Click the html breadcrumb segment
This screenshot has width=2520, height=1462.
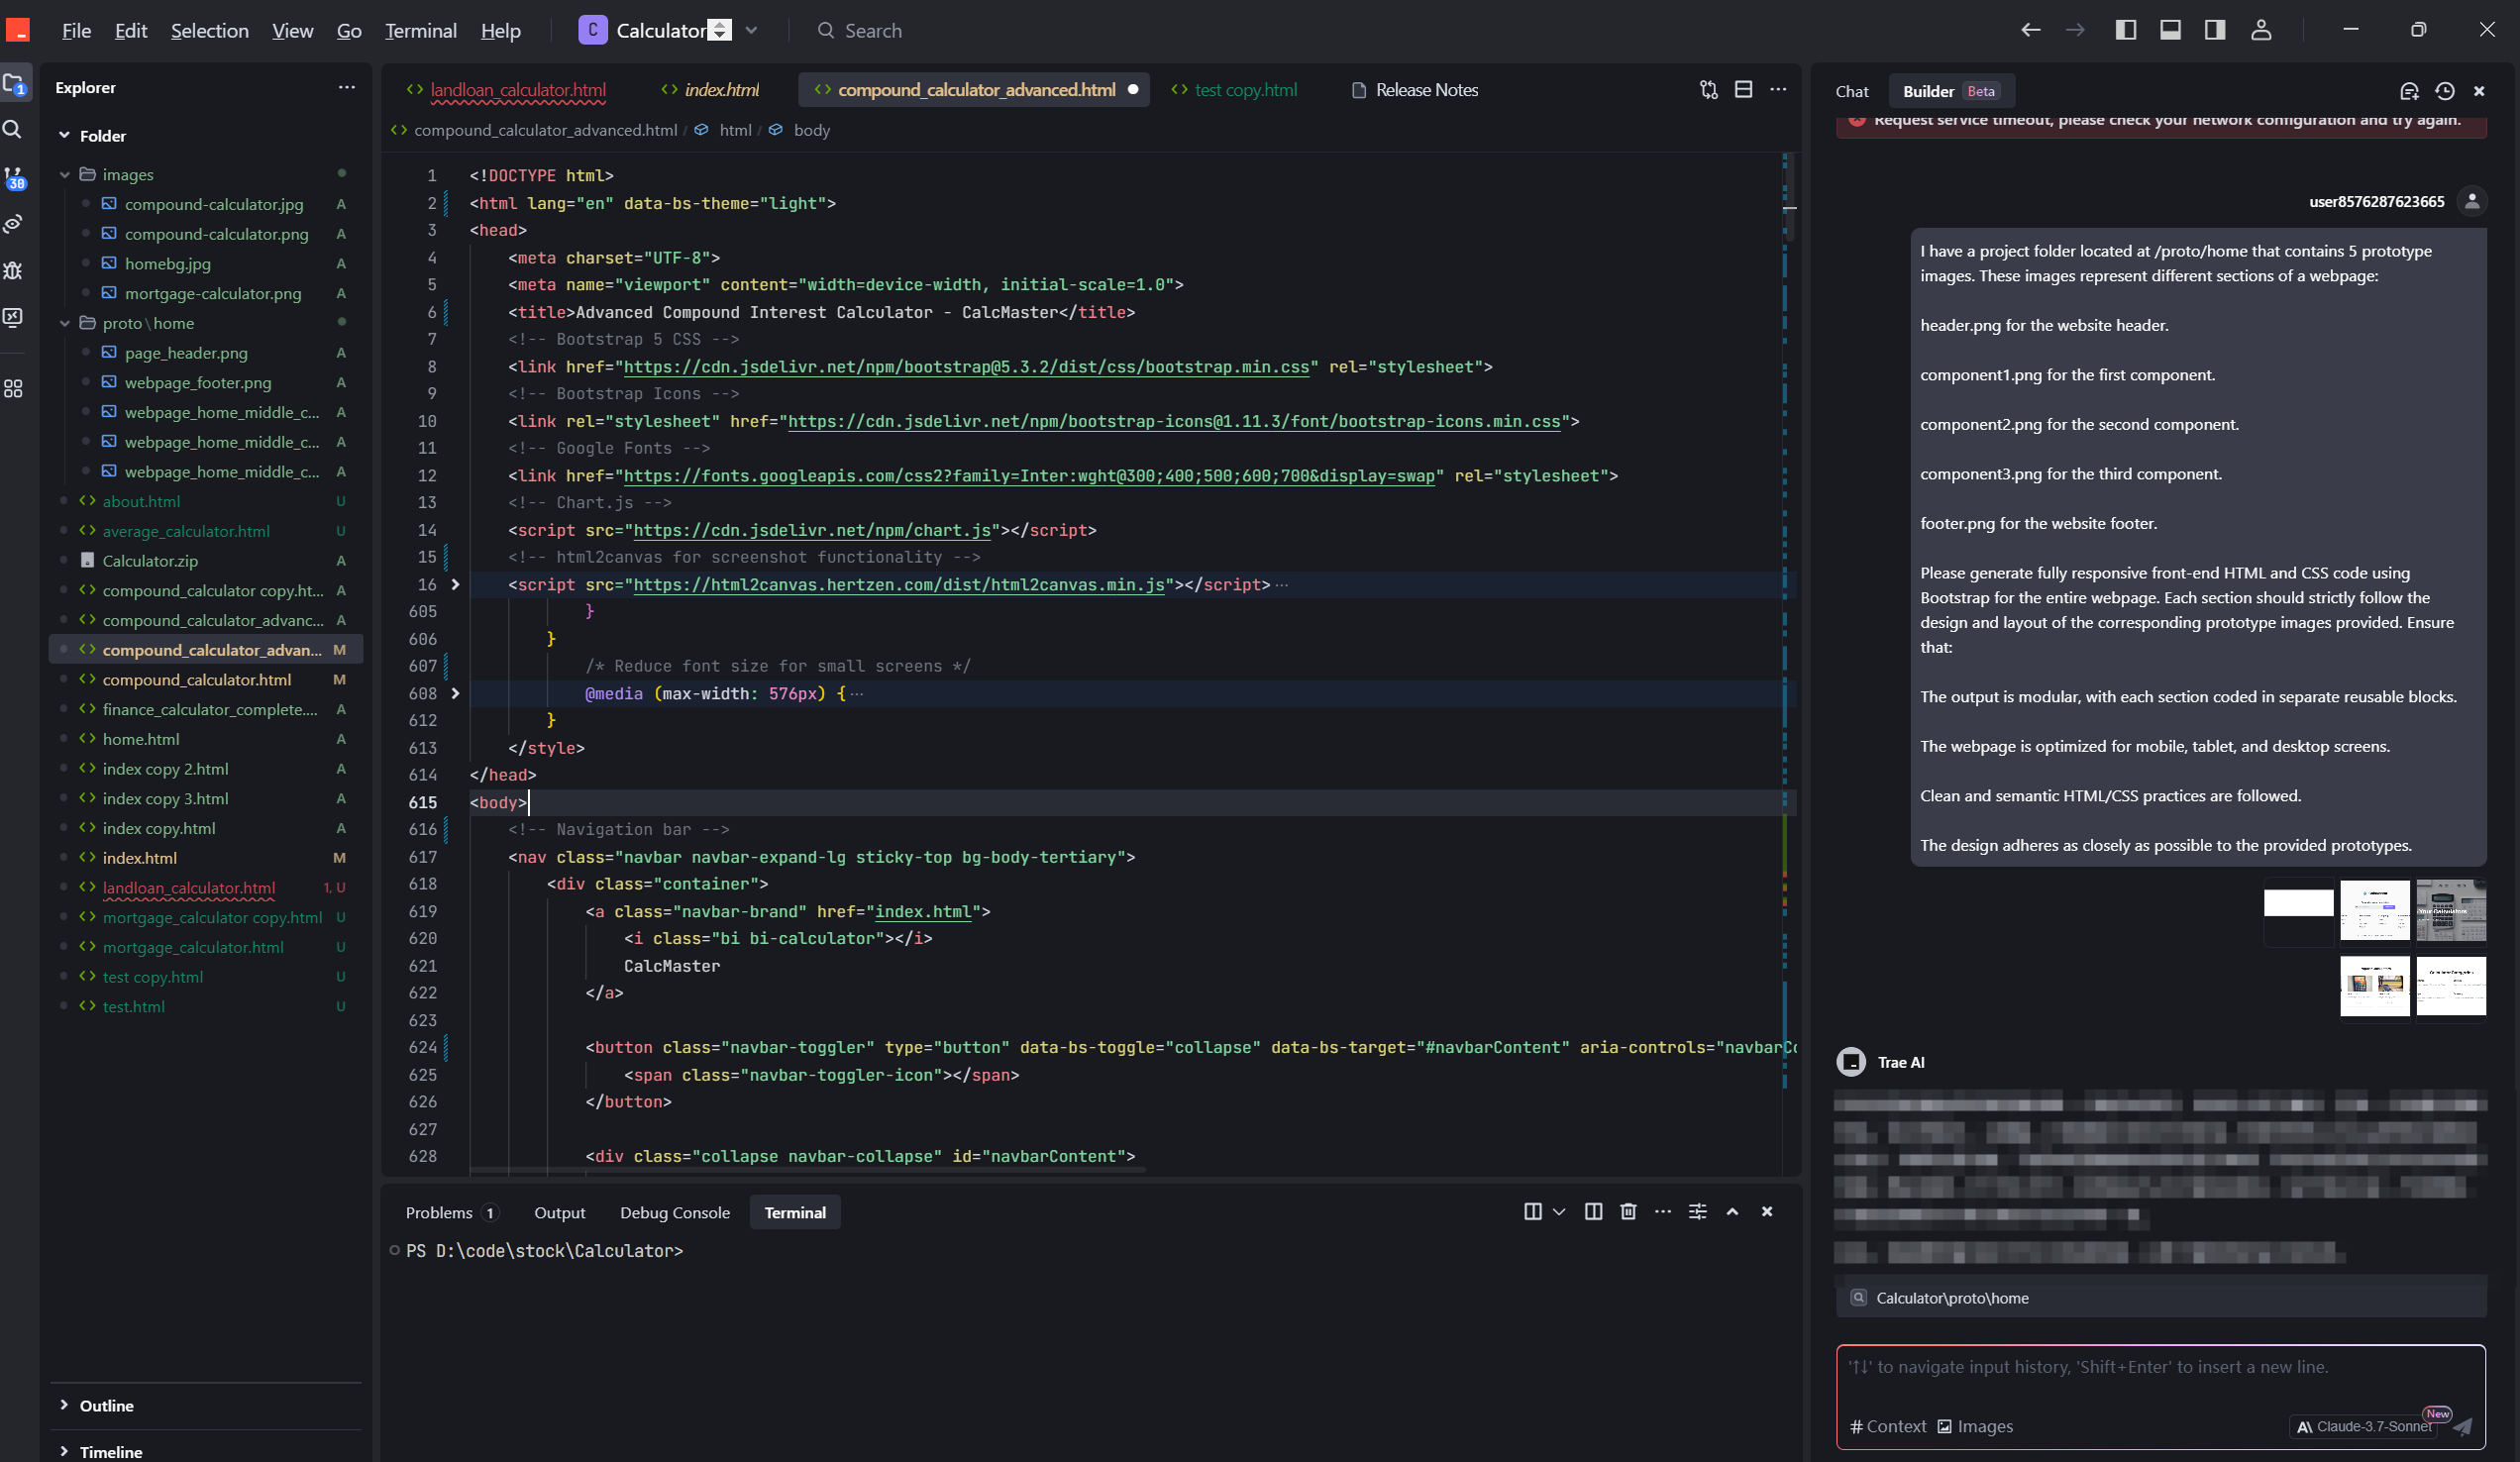coord(735,130)
